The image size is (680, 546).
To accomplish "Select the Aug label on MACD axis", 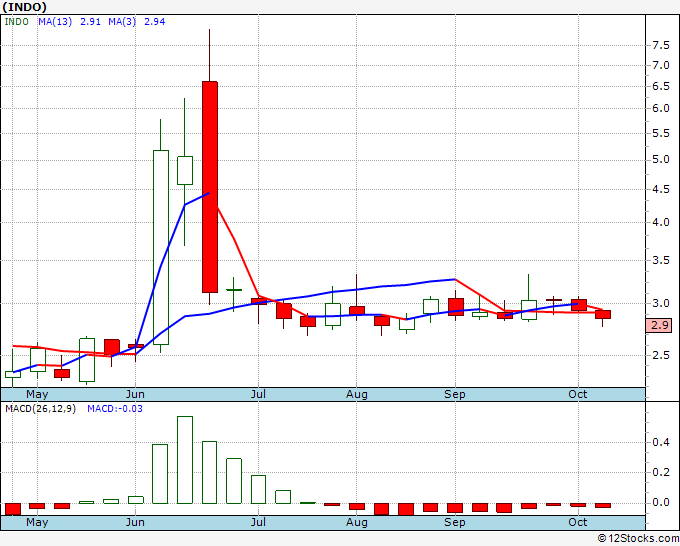I will tap(356, 522).
